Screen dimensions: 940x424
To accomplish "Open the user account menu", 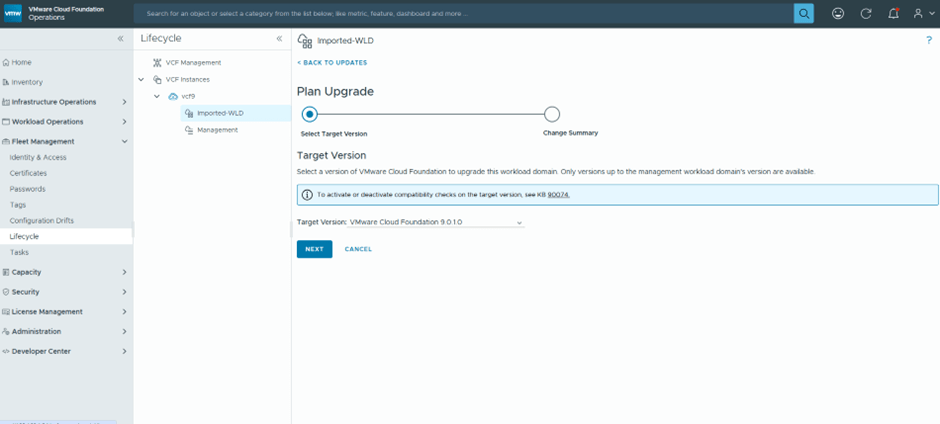I will click(922, 14).
